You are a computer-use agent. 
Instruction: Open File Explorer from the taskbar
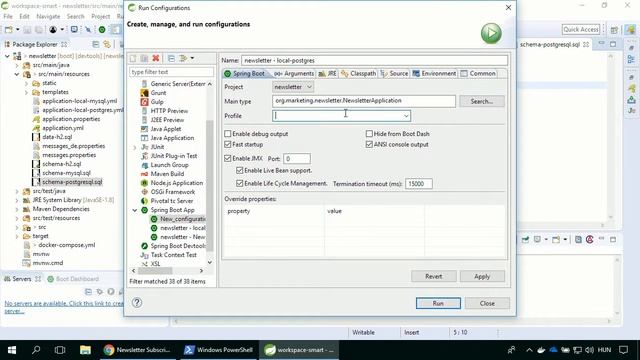pyautogui.click(x=85, y=350)
